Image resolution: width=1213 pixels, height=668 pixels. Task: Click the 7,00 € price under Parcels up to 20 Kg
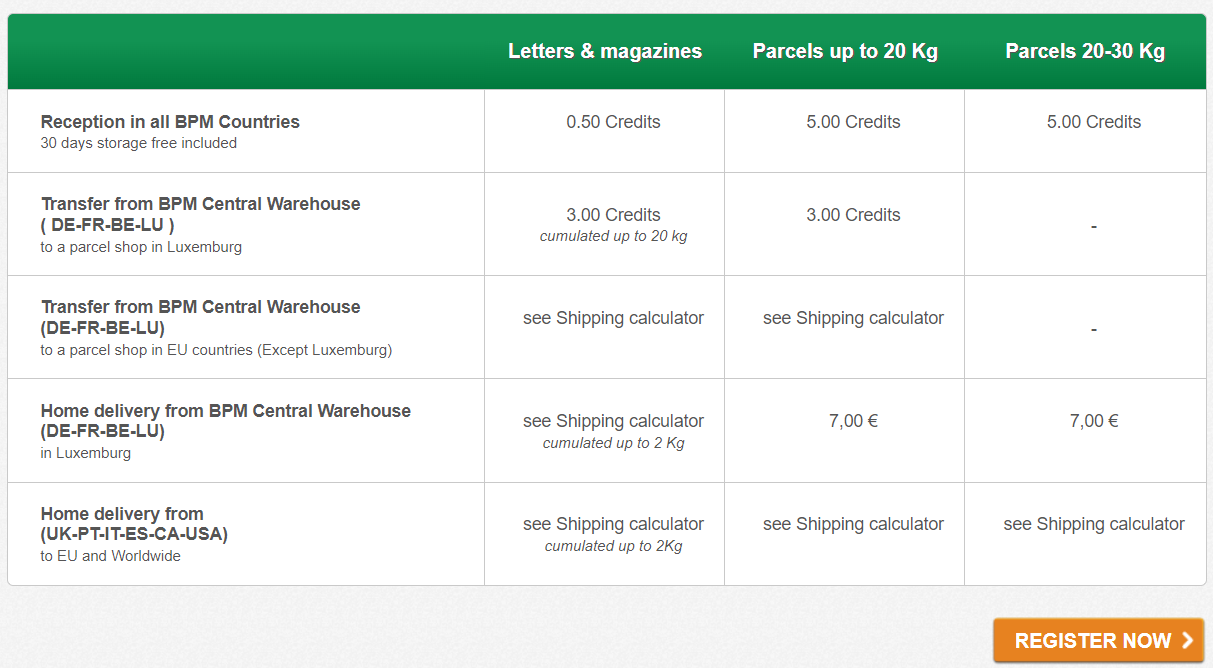click(853, 421)
